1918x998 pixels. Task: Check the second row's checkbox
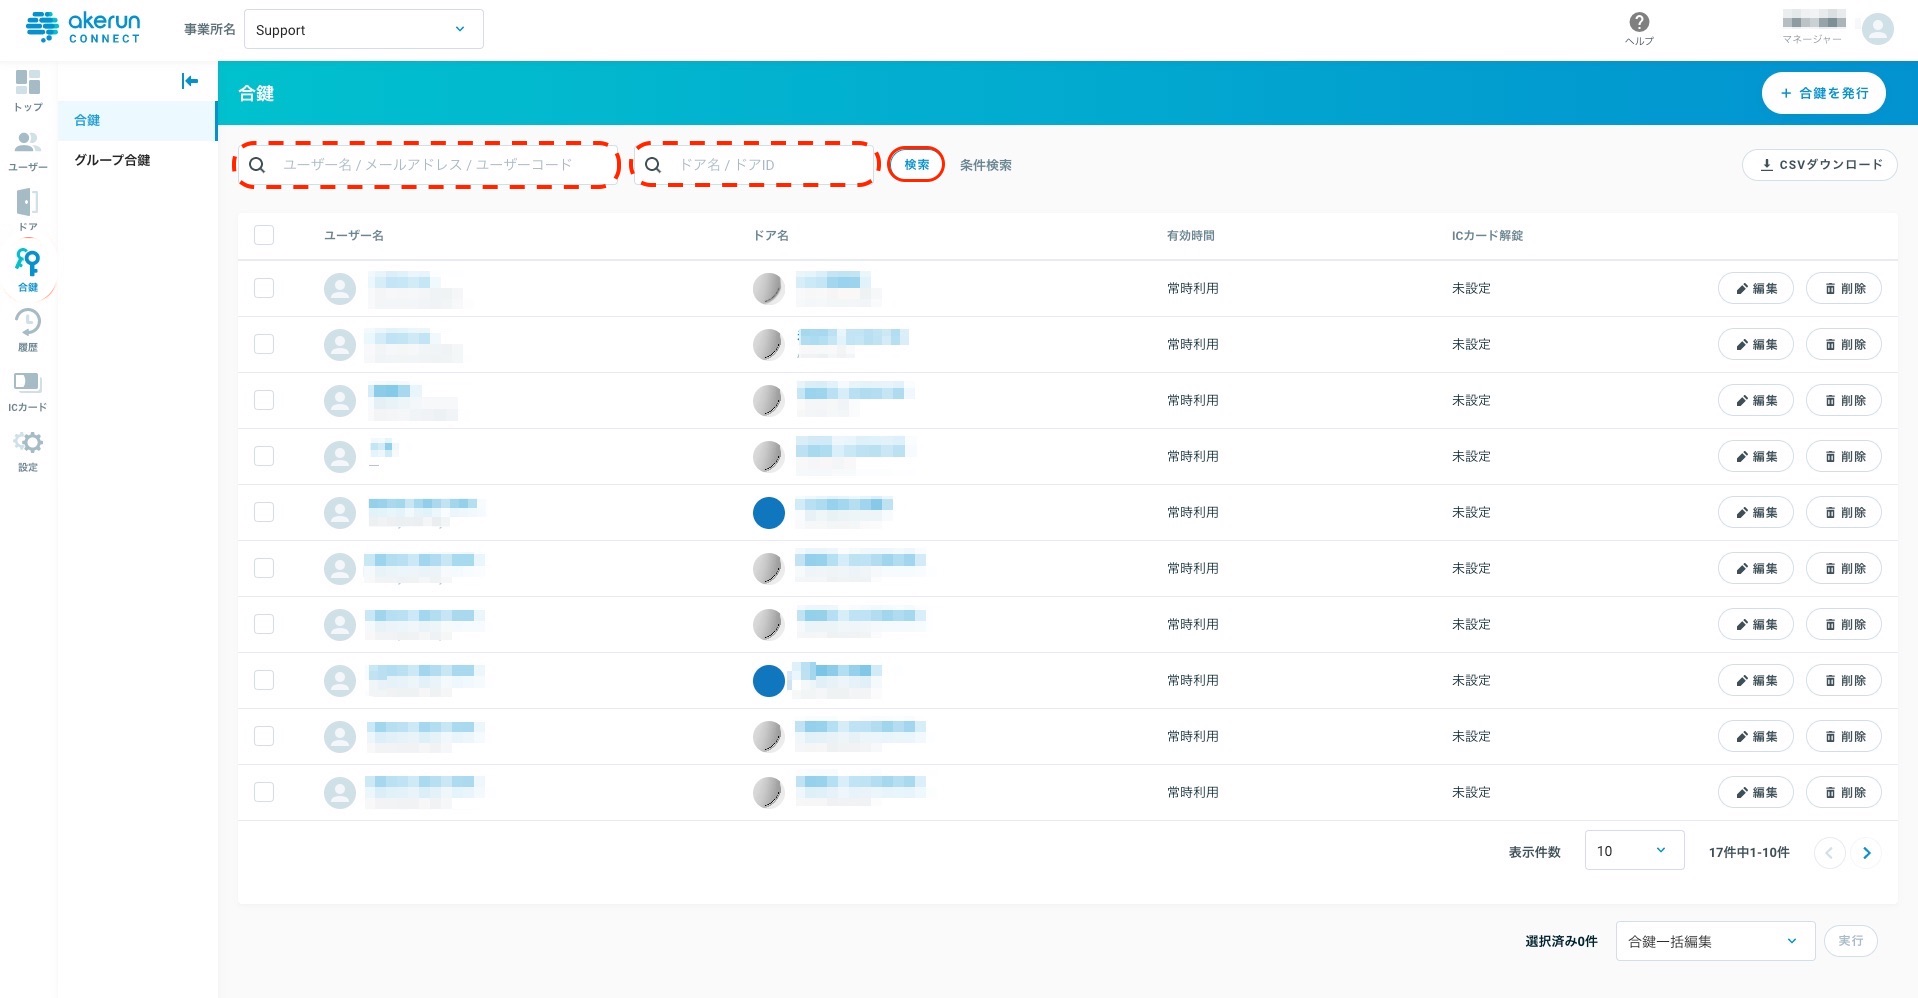264,344
